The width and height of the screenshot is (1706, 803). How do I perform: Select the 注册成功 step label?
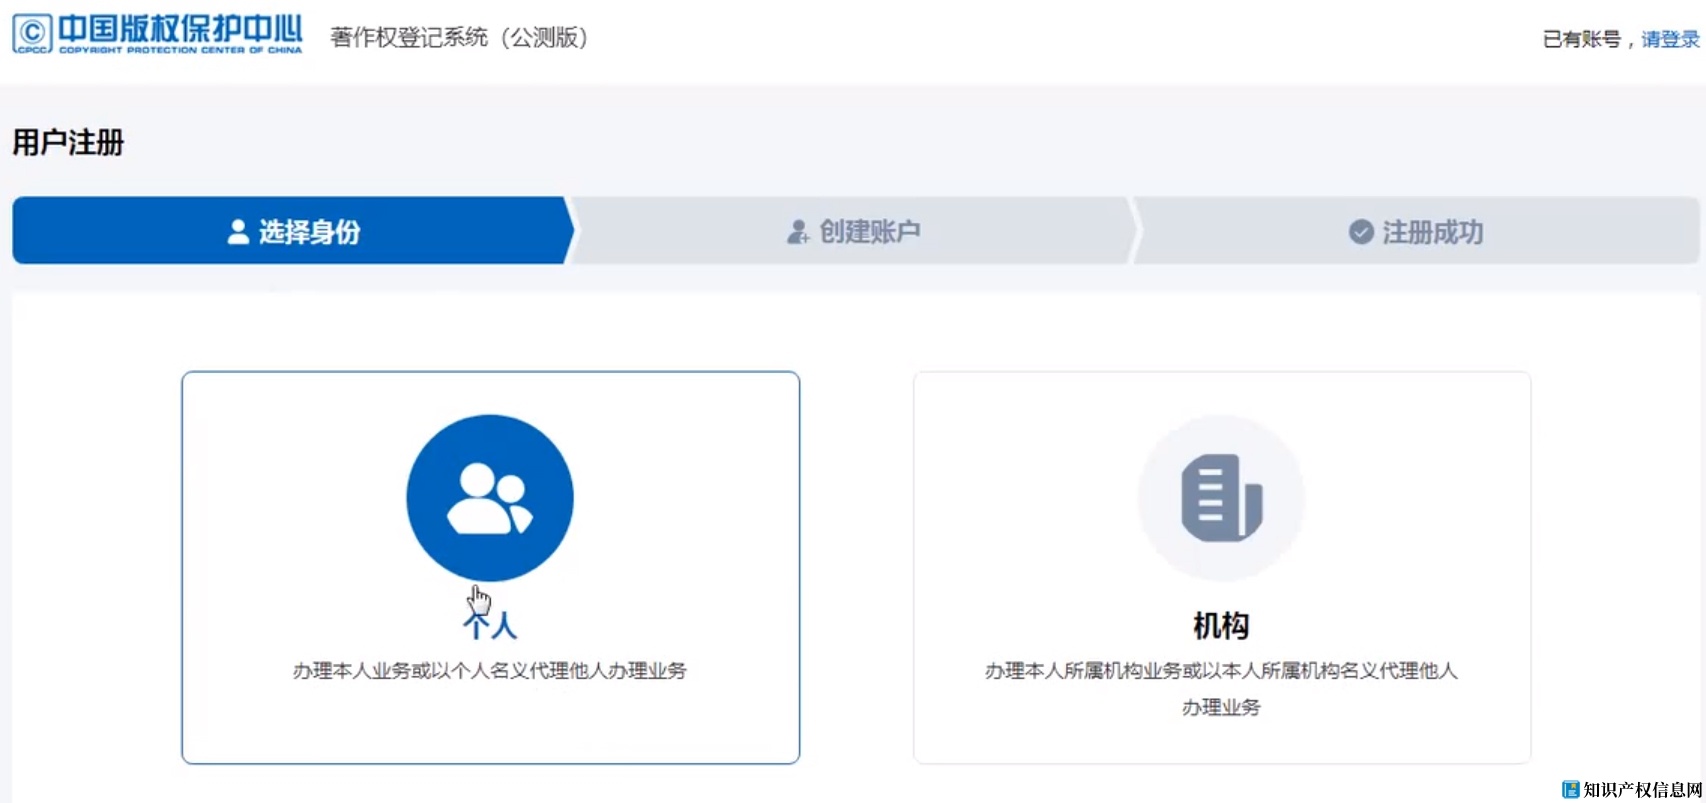point(1432,232)
